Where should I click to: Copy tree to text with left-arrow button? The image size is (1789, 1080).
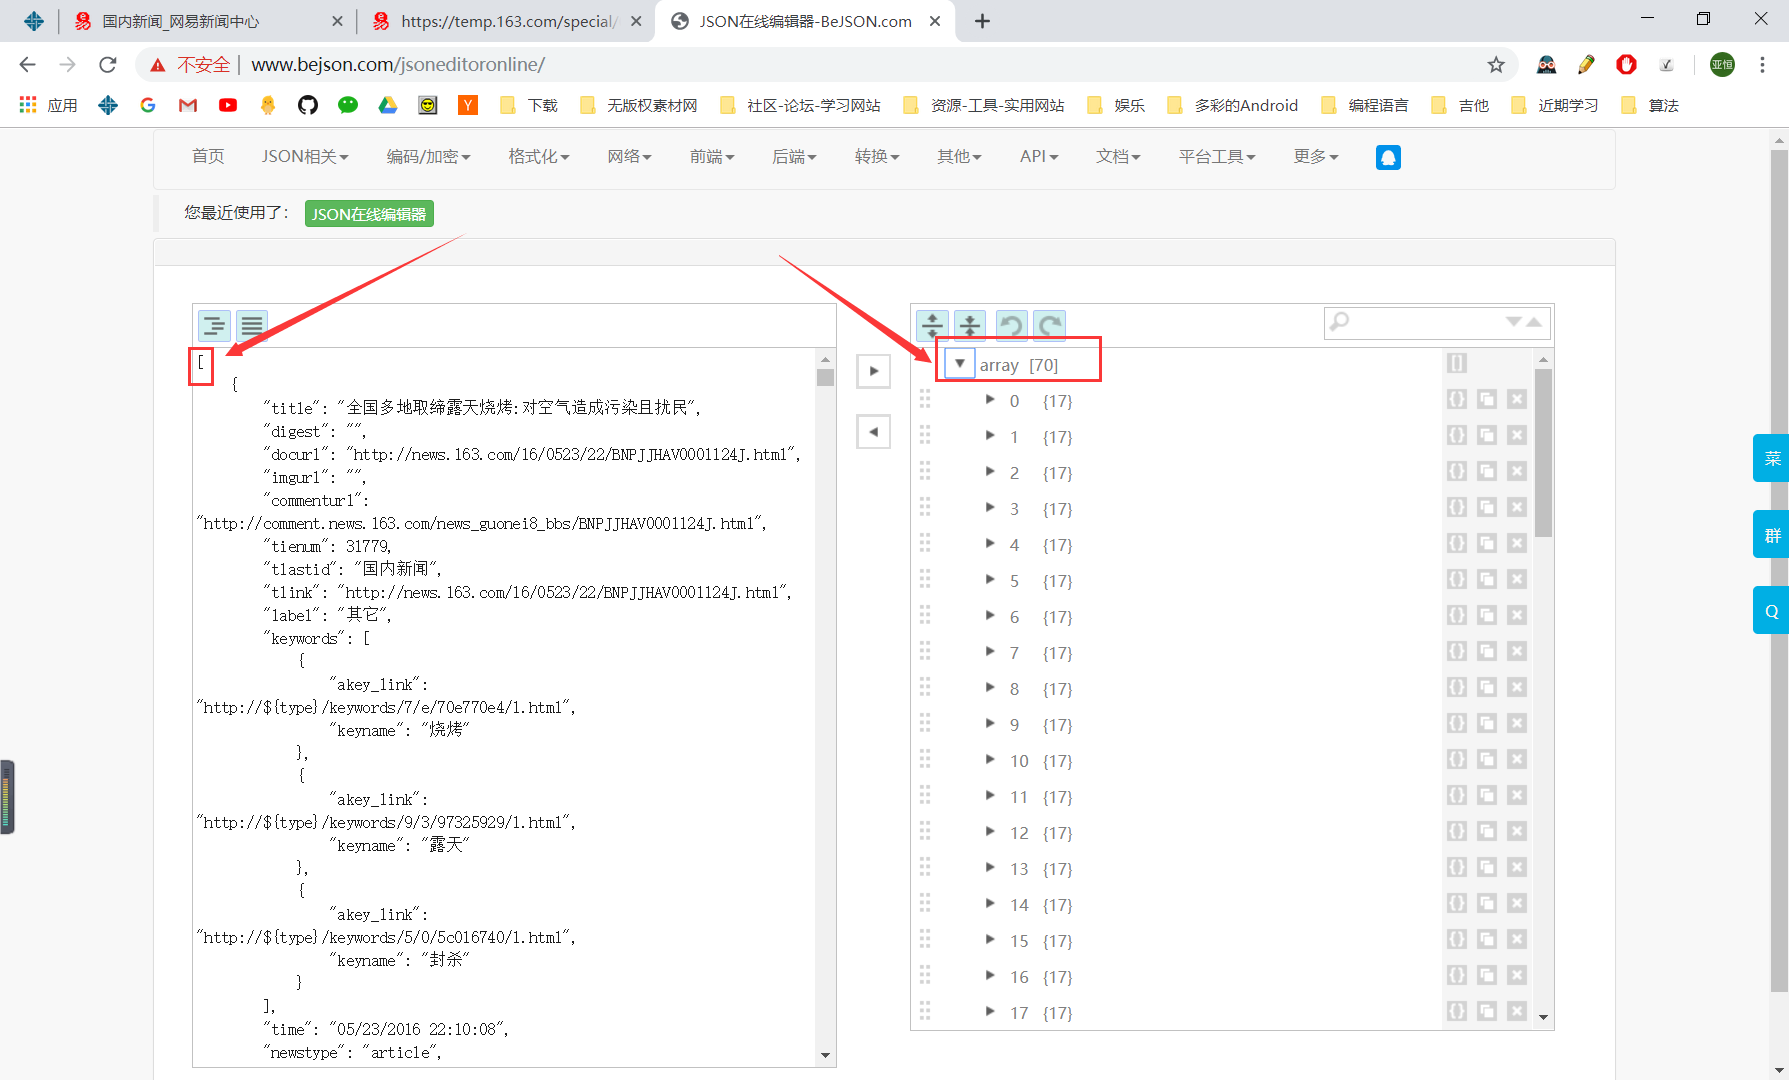pyautogui.click(x=874, y=432)
